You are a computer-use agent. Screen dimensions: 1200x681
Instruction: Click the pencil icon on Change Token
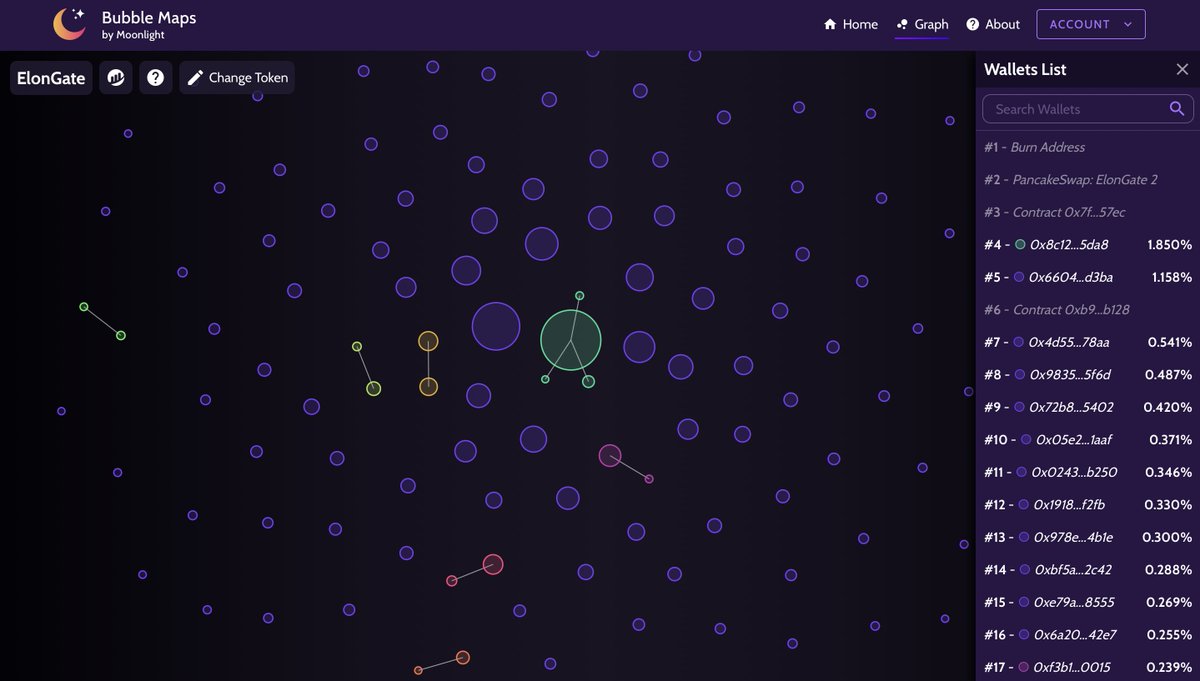193,77
